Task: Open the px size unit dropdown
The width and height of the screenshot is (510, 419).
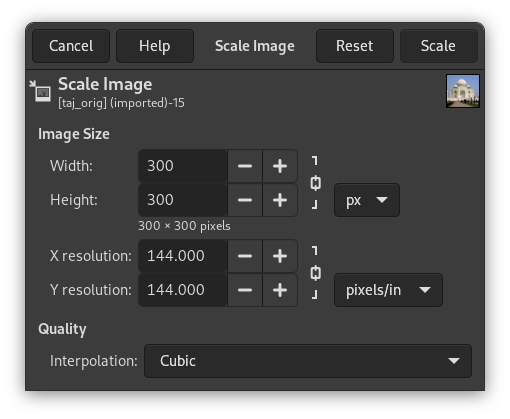Action: [367, 200]
